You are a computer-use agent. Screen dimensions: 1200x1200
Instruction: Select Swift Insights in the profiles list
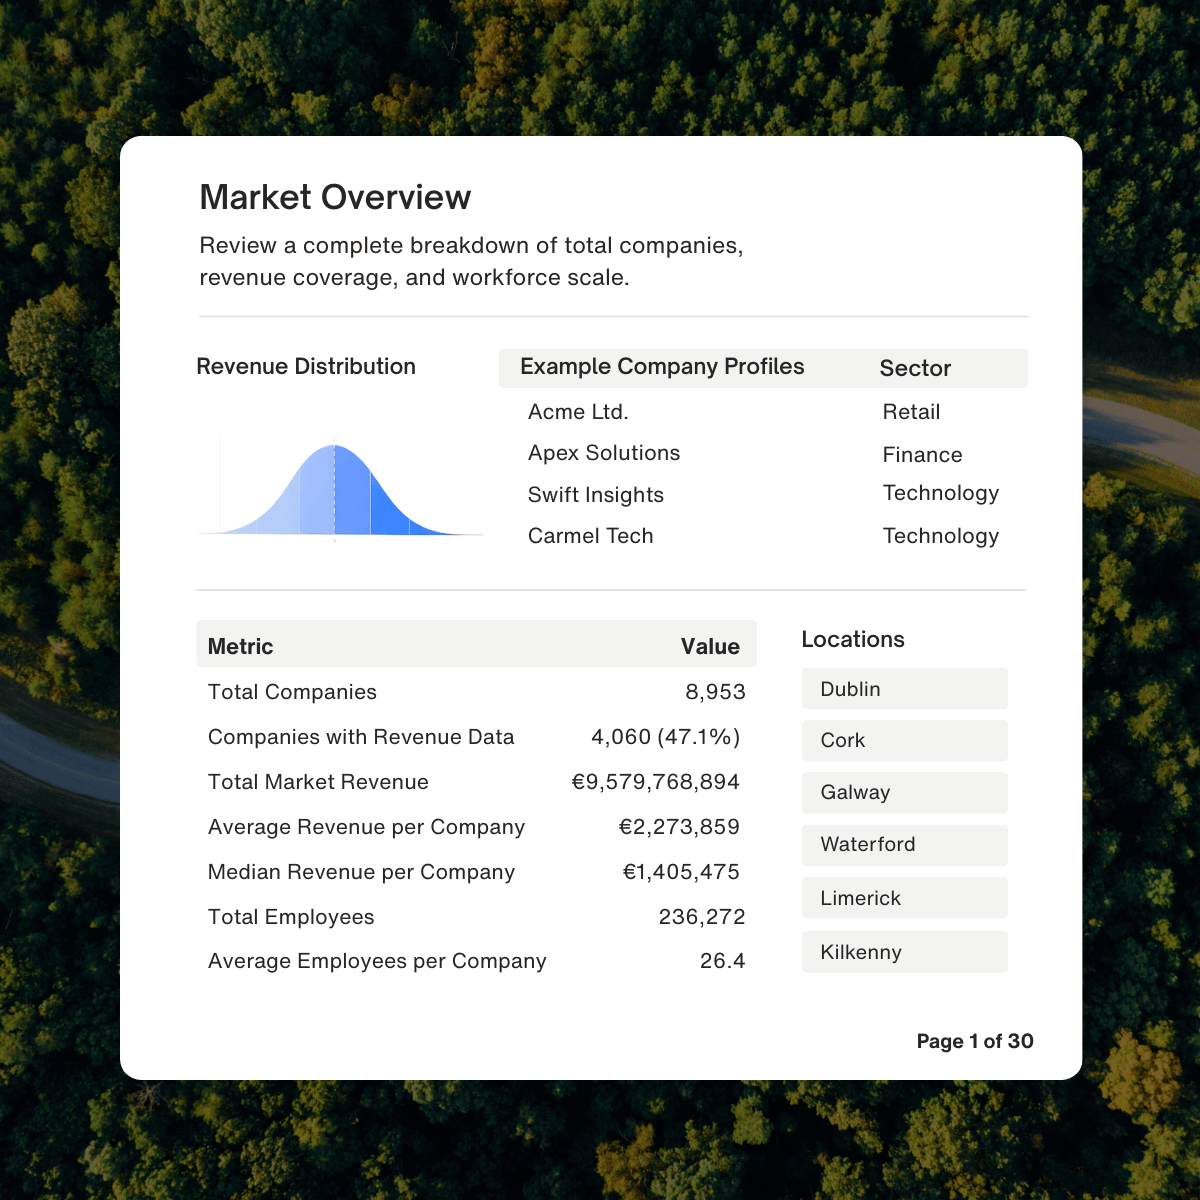(x=596, y=495)
